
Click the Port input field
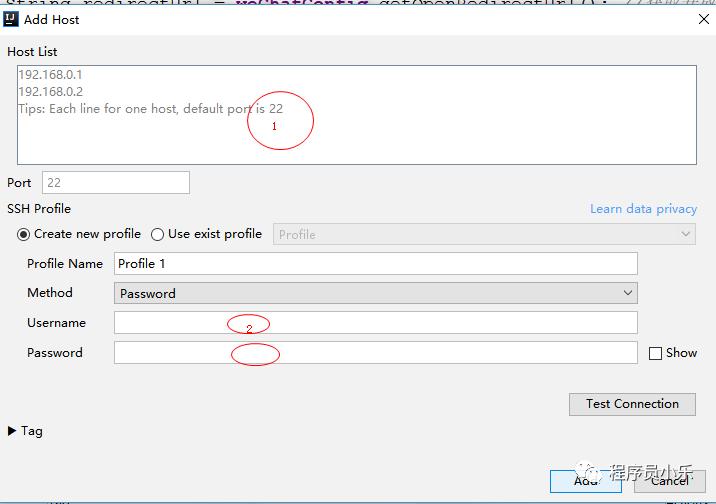(116, 183)
